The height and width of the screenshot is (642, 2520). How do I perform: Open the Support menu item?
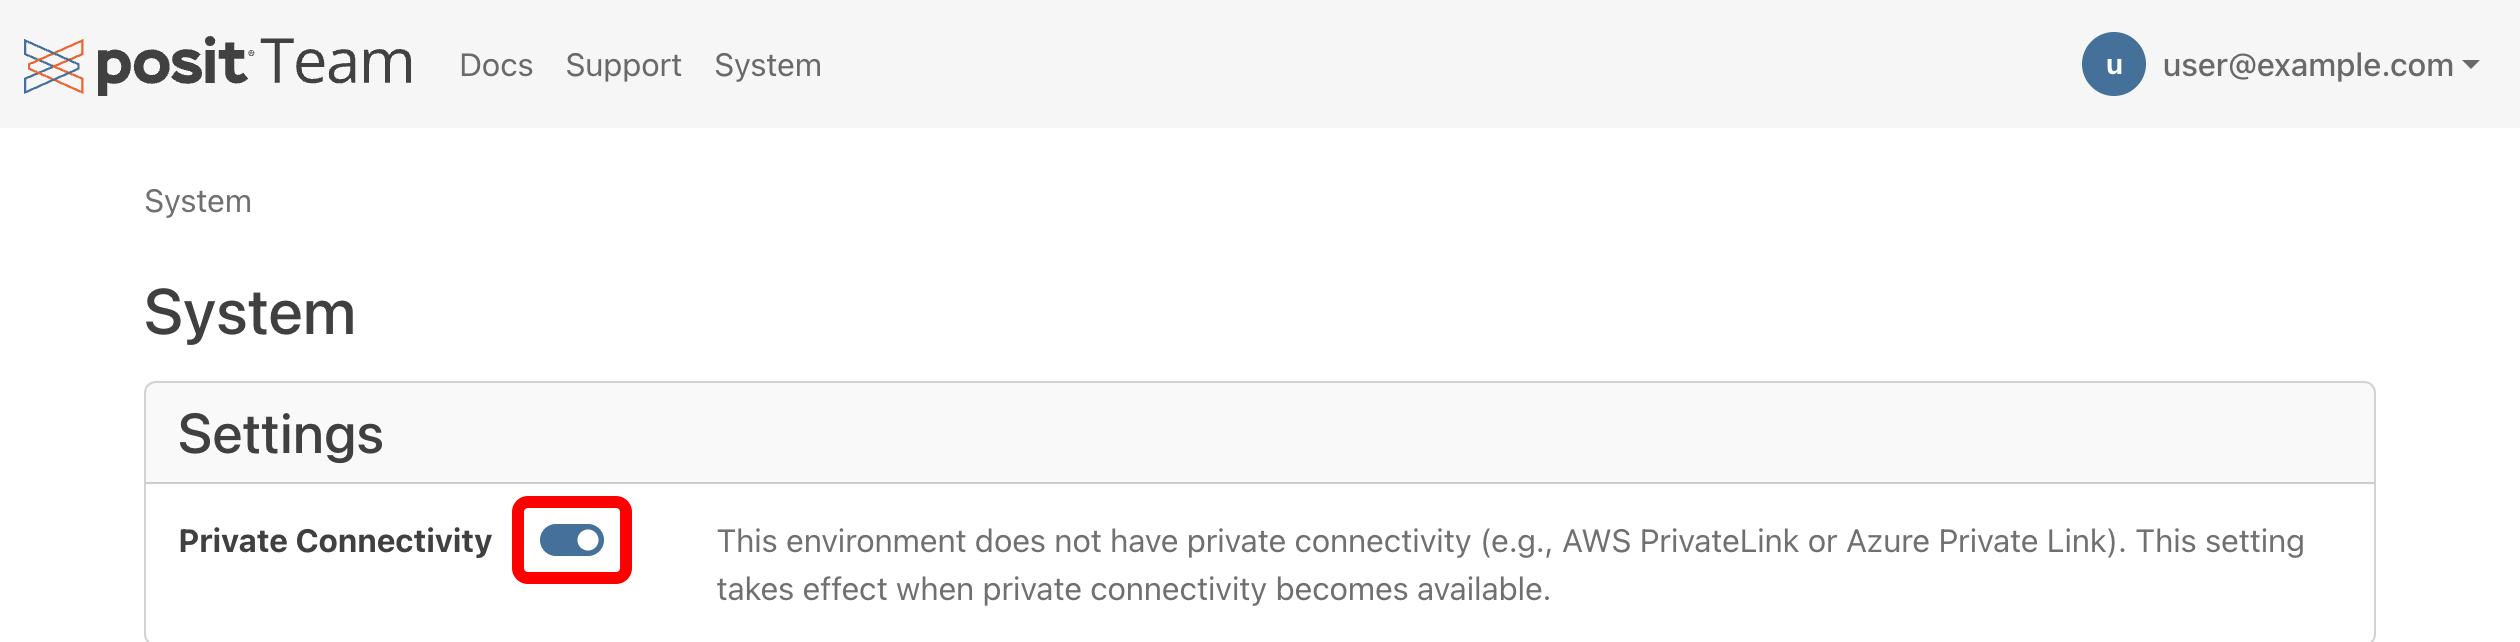(x=623, y=65)
